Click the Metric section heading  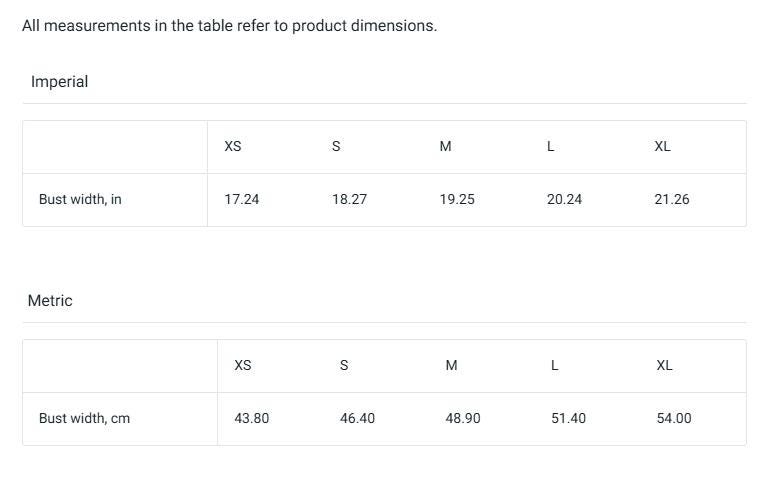pos(50,301)
